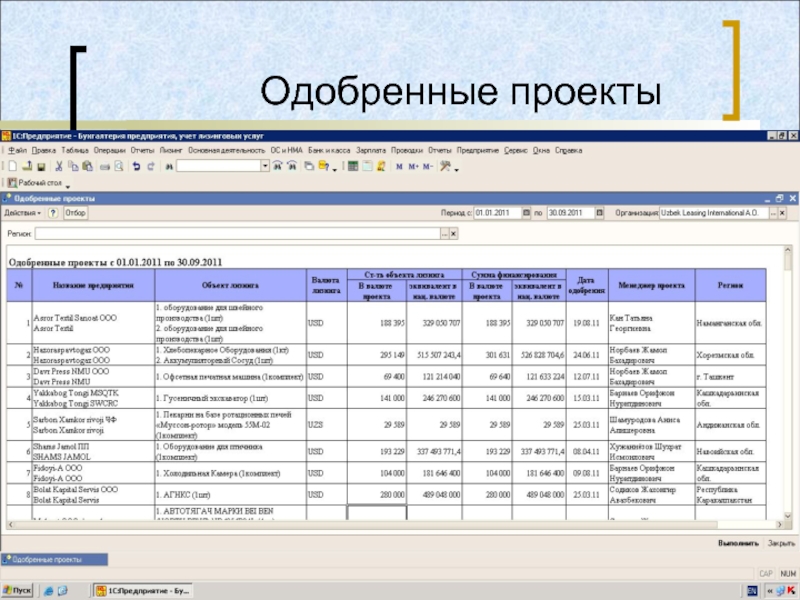Click the Find Previous binoculars icon
Image resolution: width=800 pixels, height=600 pixels.
point(292,166)
